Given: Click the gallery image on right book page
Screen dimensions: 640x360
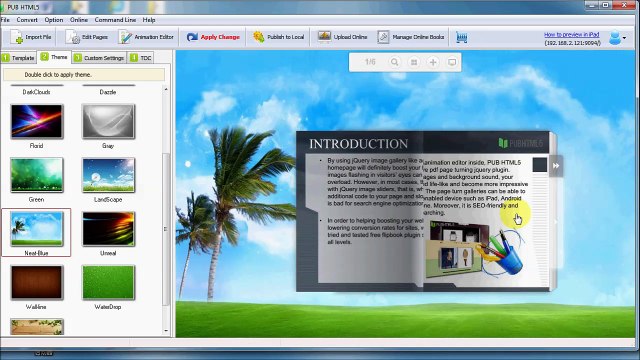Looking at the screenshot, I should click(x=476, y=249).
